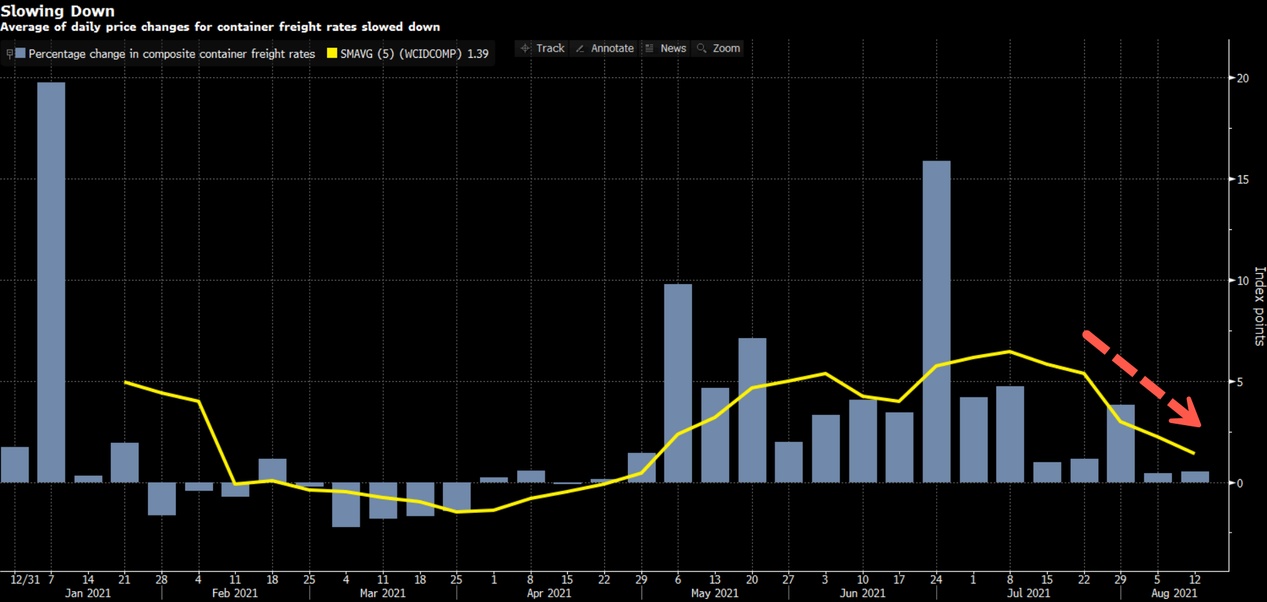Click the legend pin icon
The height and width of the screenshot is (602, 1267).
click(8, 54)
